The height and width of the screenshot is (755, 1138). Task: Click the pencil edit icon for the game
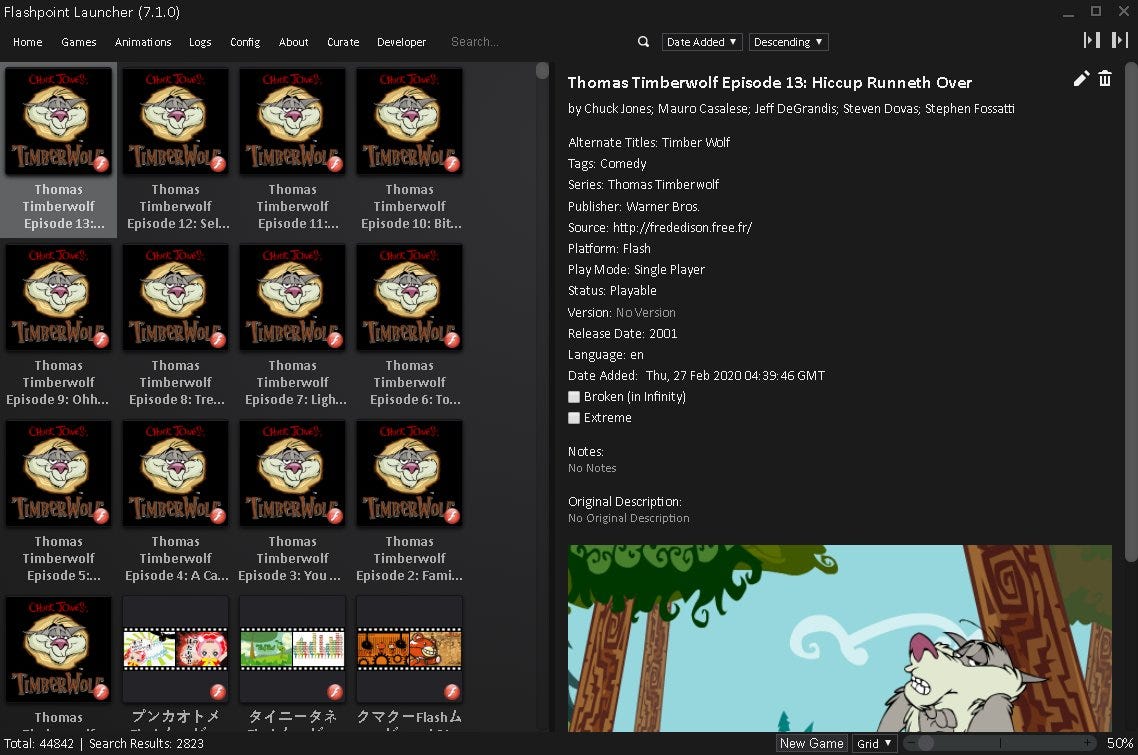coord(1081,79)
